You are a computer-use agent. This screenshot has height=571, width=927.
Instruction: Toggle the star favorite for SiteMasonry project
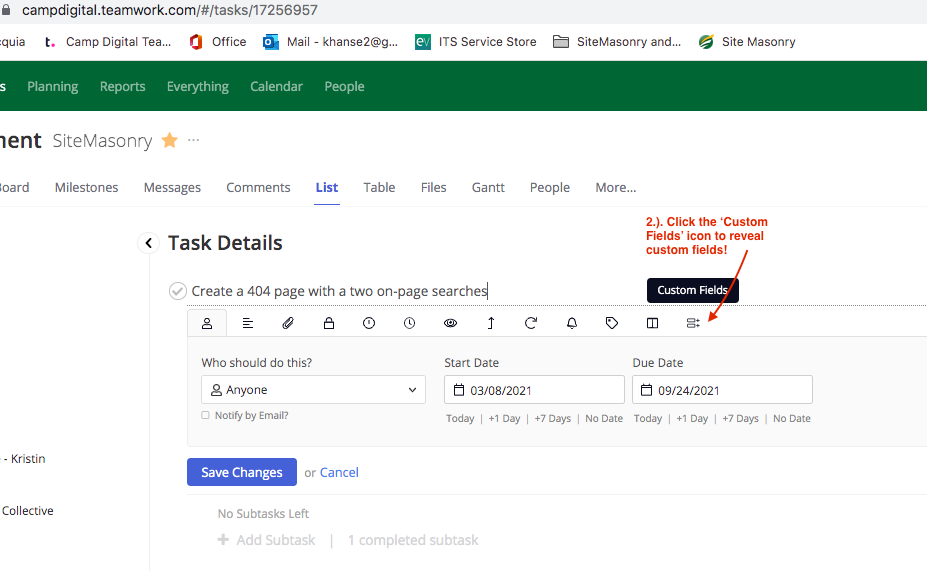tap(170, 141)
